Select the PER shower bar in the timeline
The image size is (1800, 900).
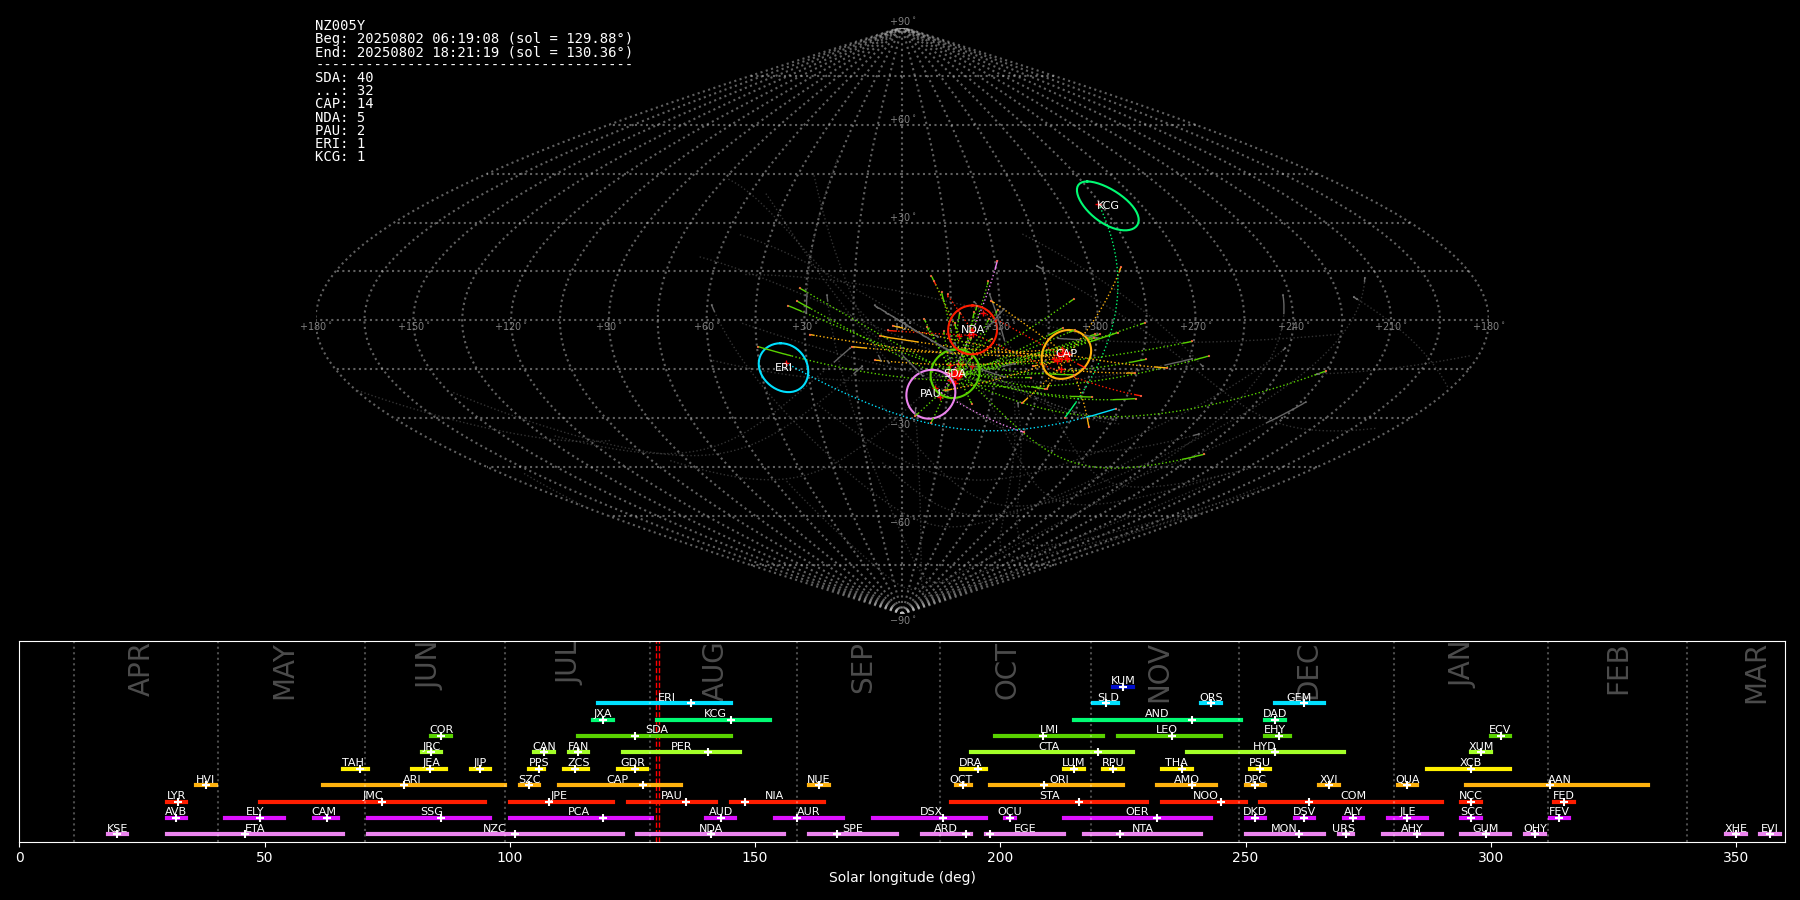click(681, 752)
